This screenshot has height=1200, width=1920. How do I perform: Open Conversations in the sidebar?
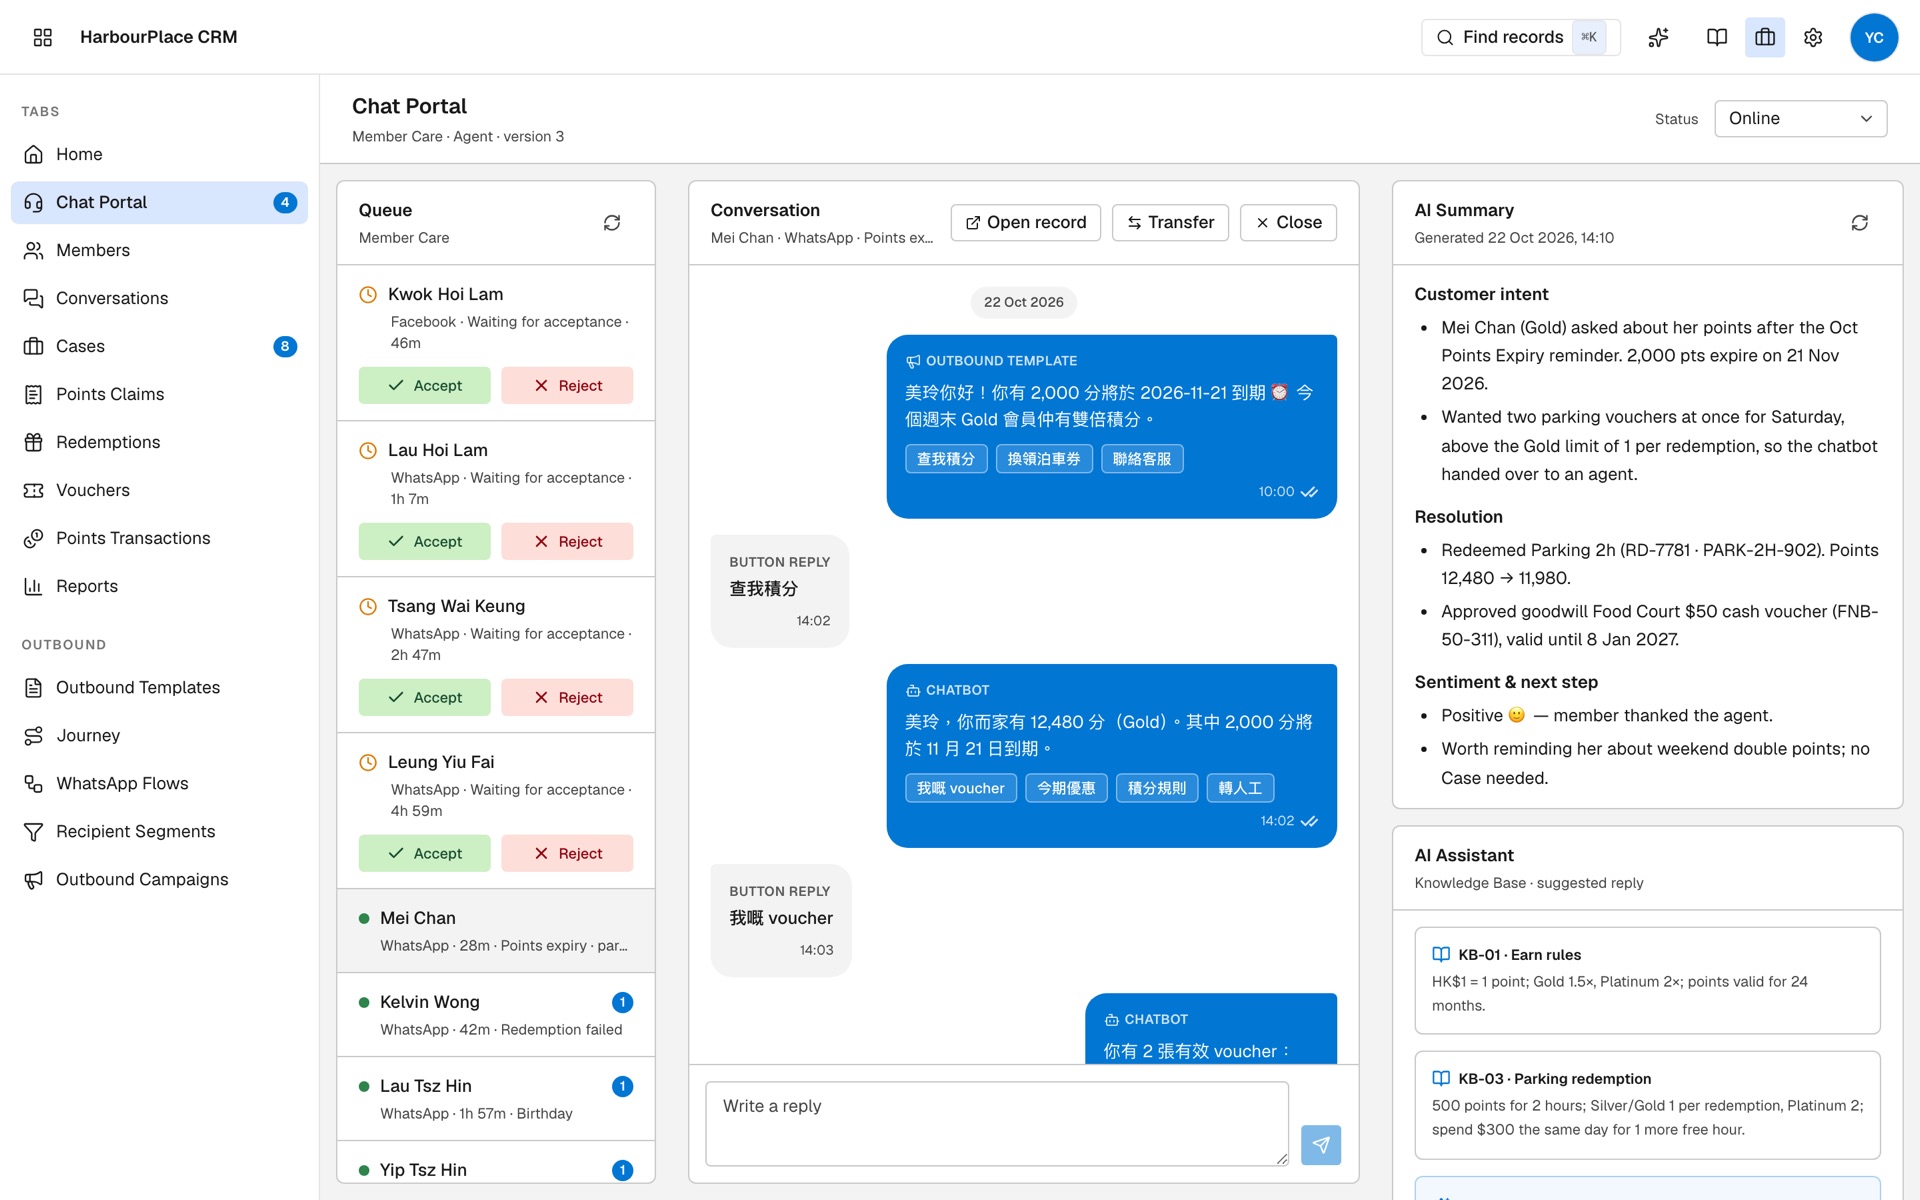tap(159, 298)
